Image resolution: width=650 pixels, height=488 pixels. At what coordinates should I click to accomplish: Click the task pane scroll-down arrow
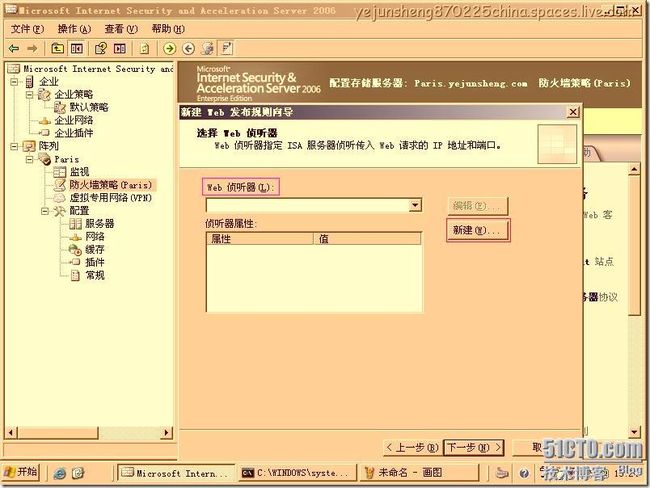[x=634, y=432]
